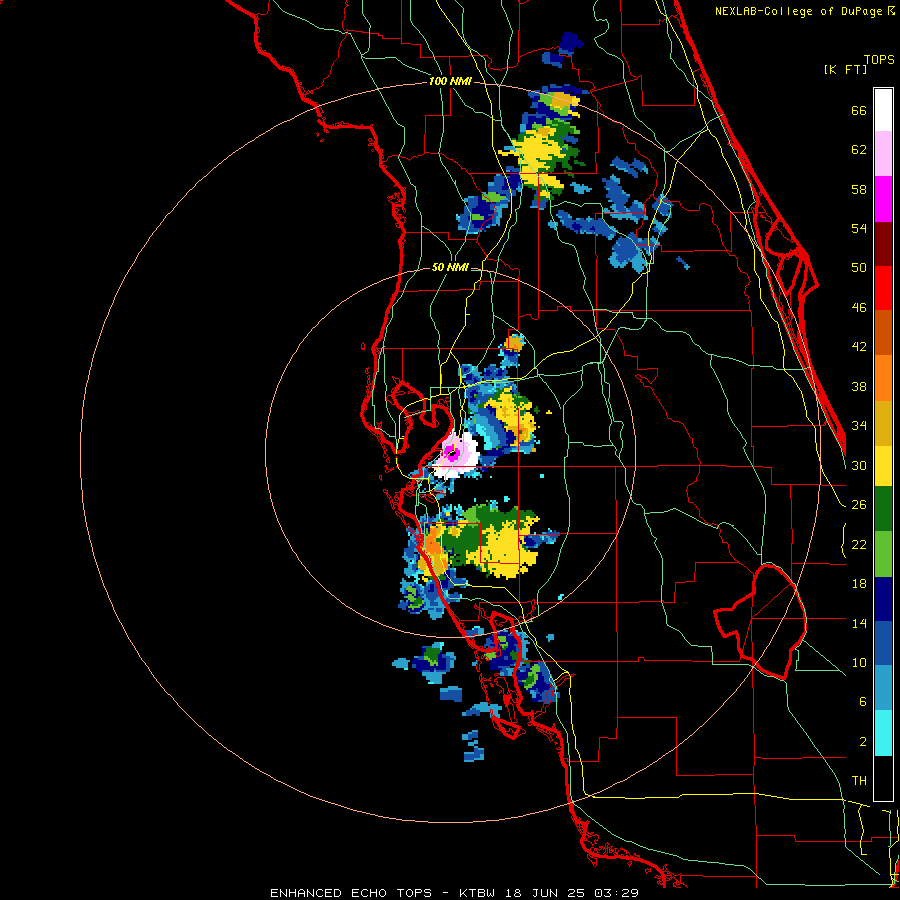Pick the navy blue swatch on the scale

[883, 599]
